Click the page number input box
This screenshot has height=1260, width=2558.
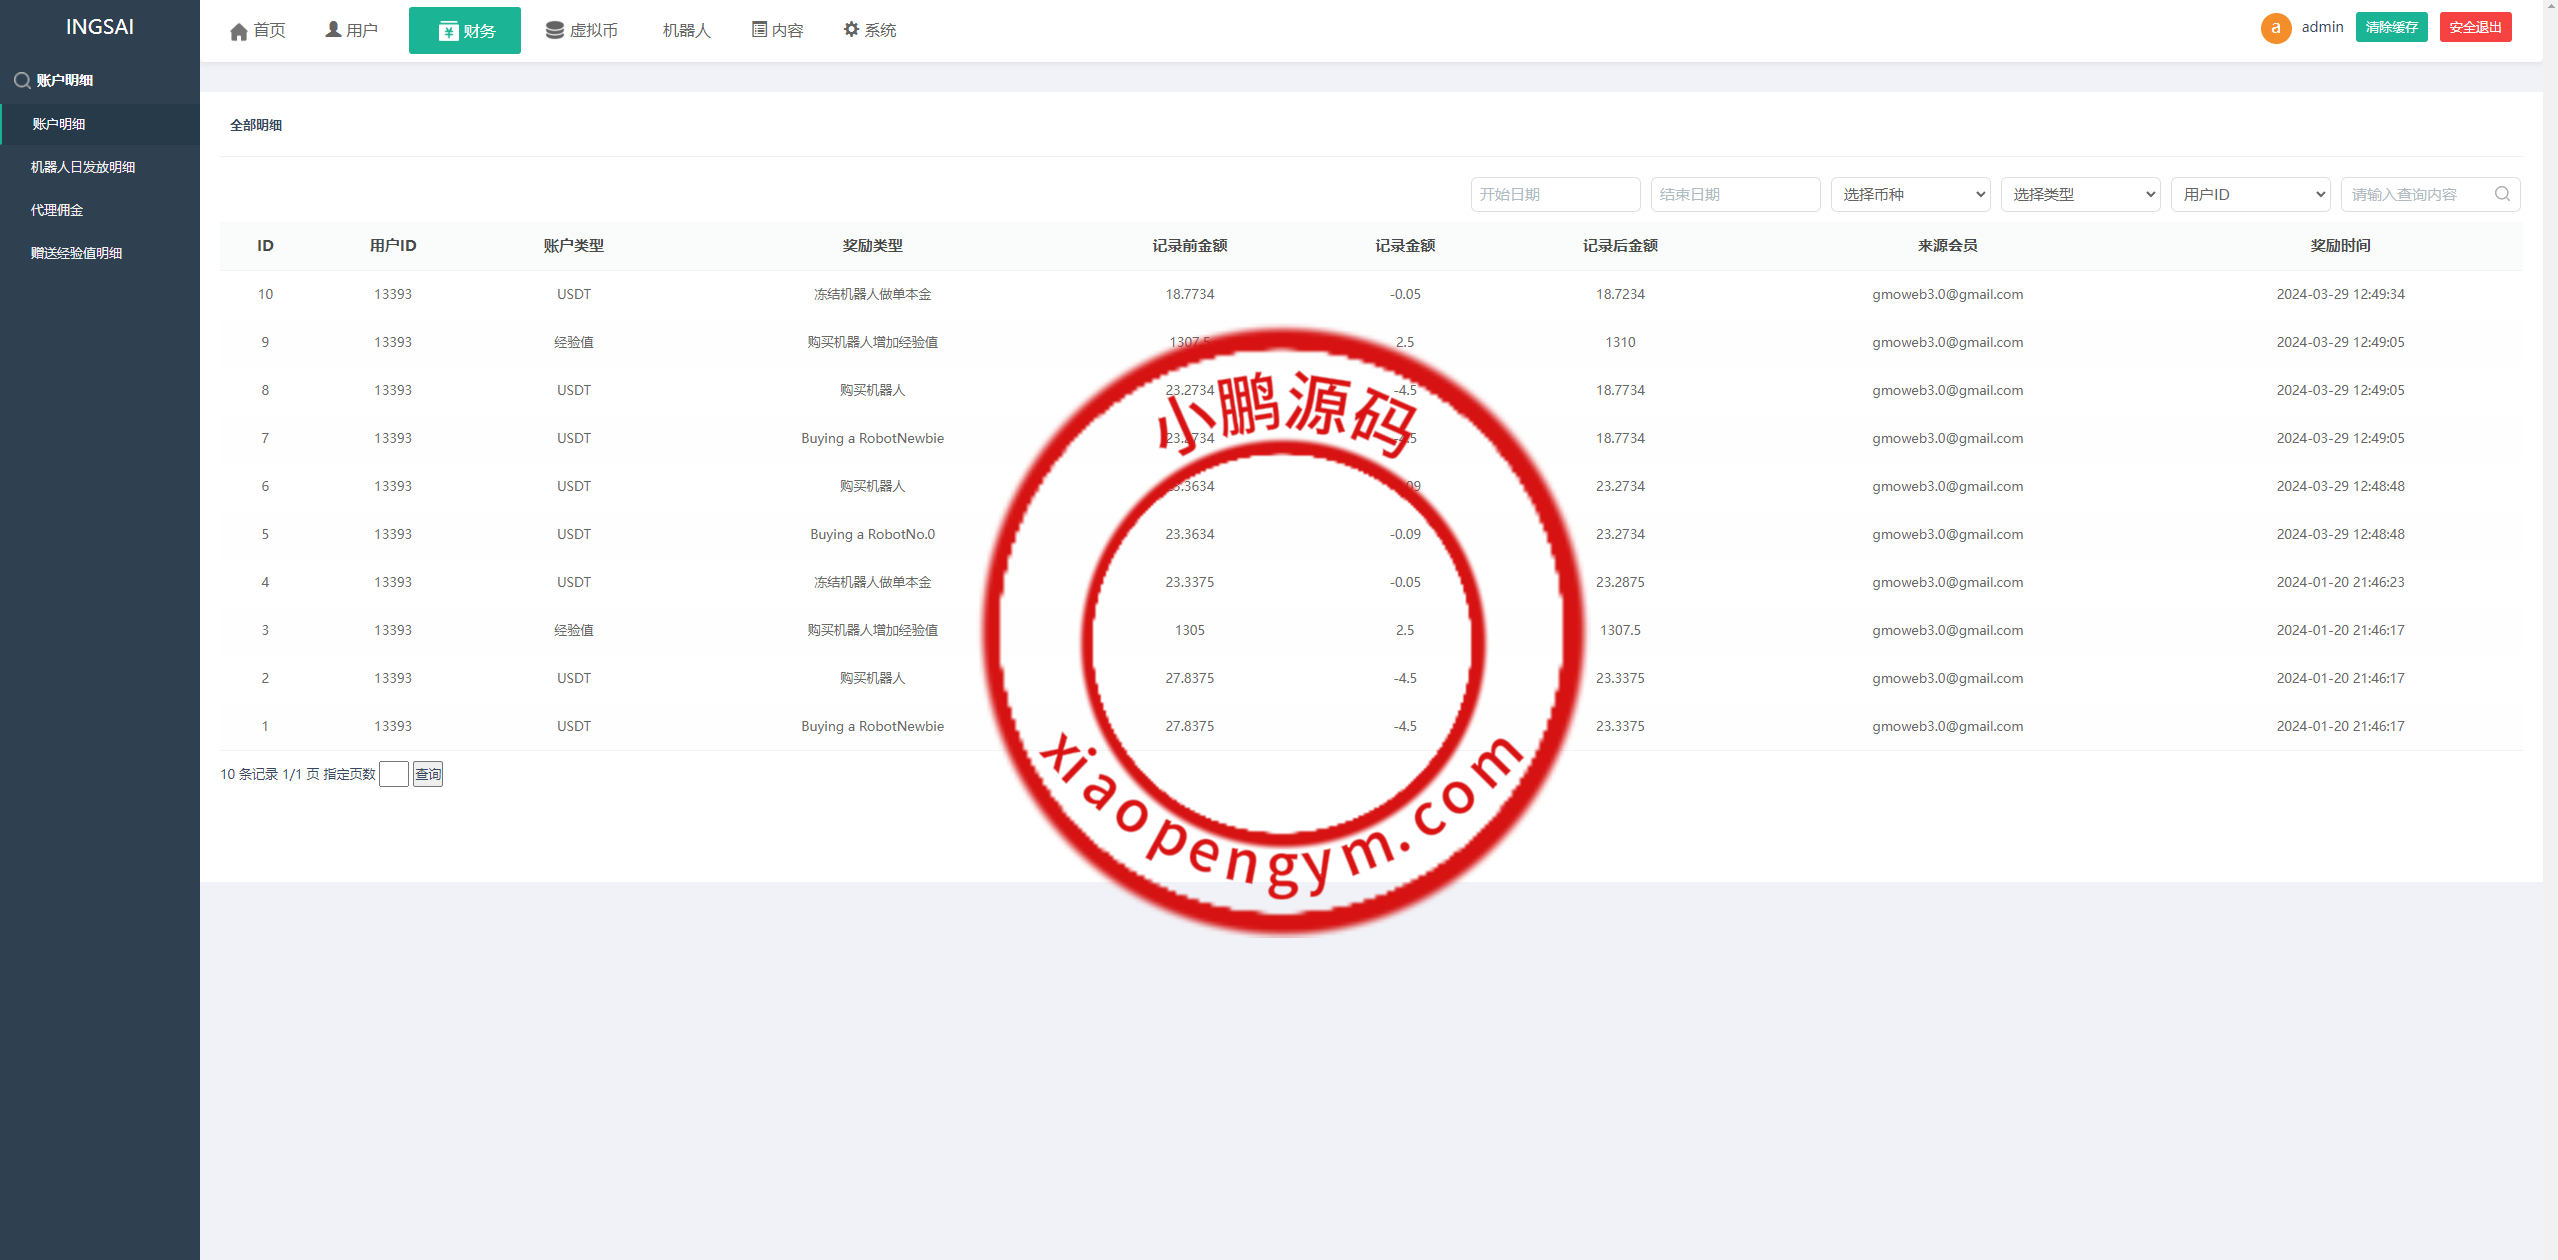[x=393, y=774]
